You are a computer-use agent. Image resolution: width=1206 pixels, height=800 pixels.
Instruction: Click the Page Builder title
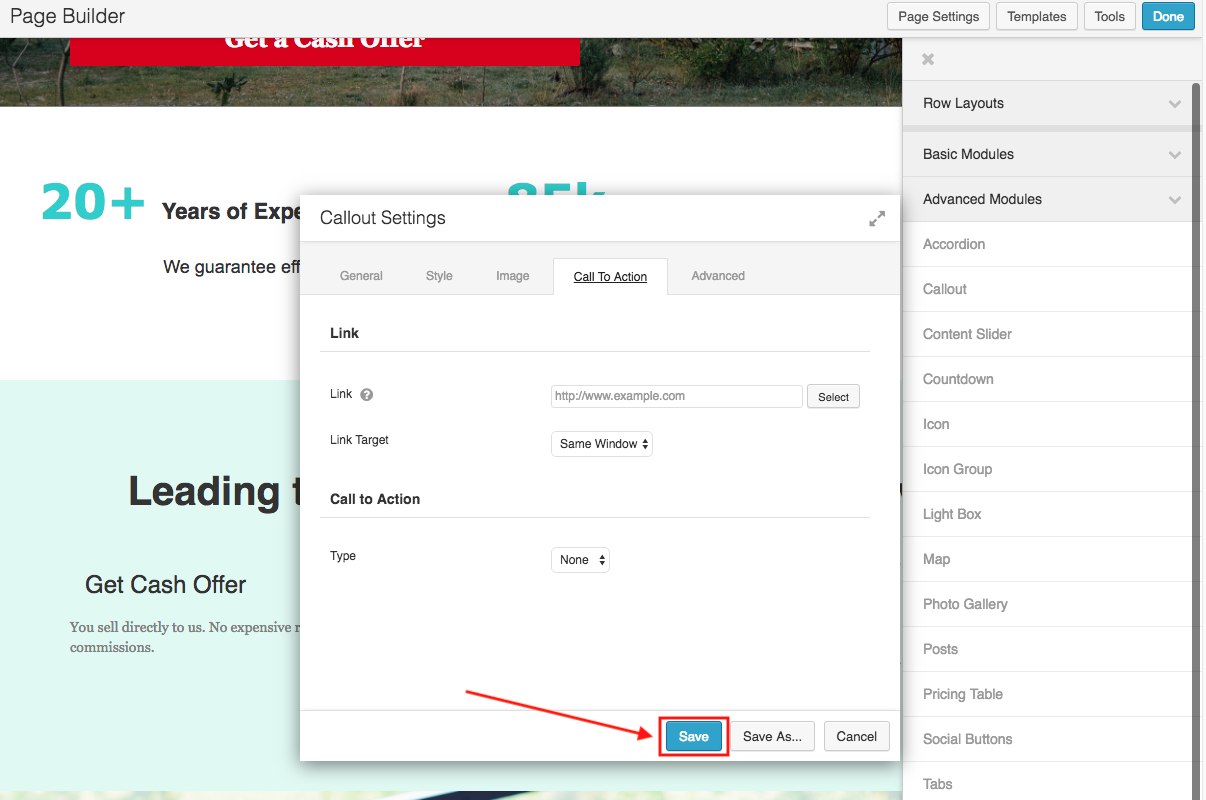(68, 17)
